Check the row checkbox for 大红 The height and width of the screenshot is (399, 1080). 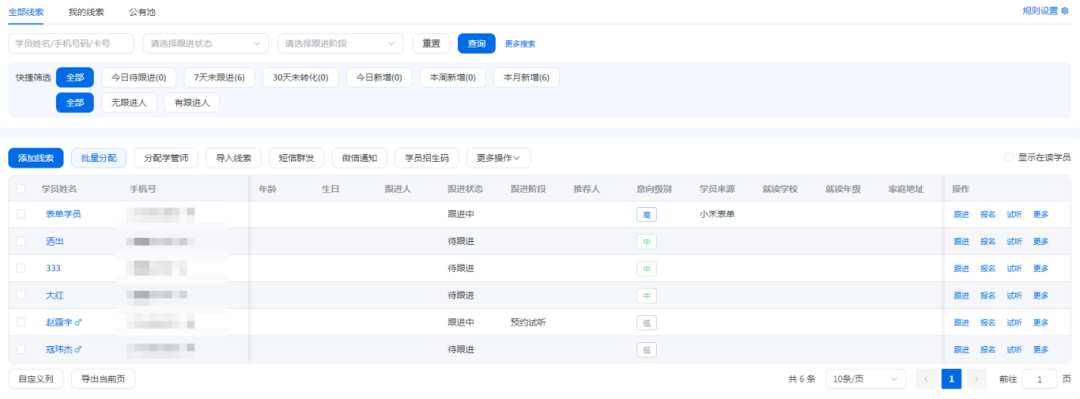tap(21, 295)
